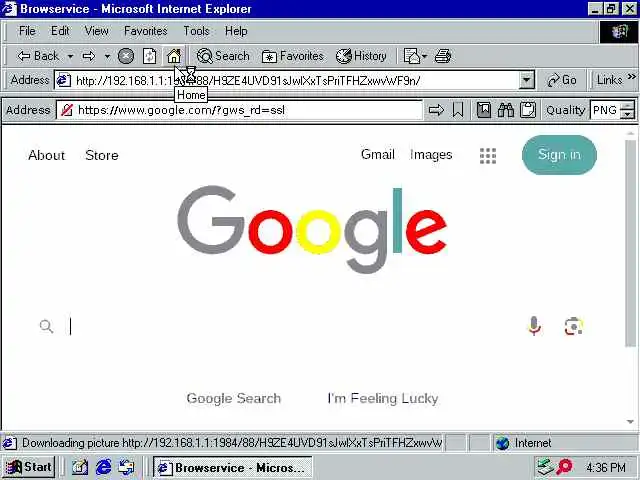Print the page with the printer icon
Screen dimensions: 640x480
click(443, 56)
